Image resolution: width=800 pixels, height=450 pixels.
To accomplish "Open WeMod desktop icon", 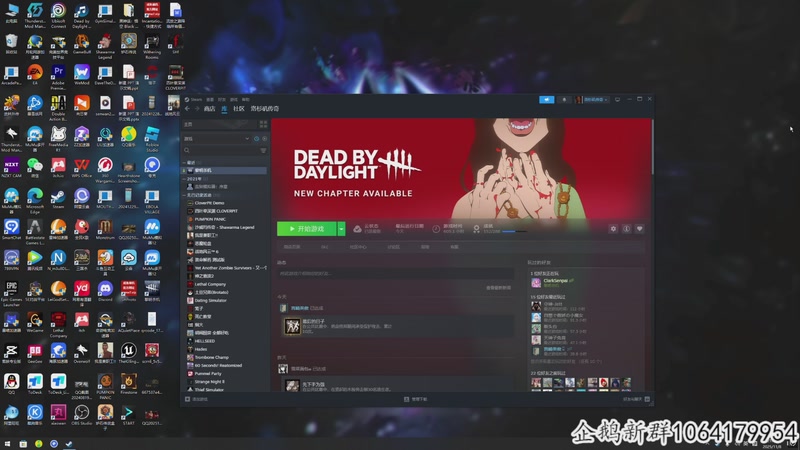I will click(x=82, y=74).
